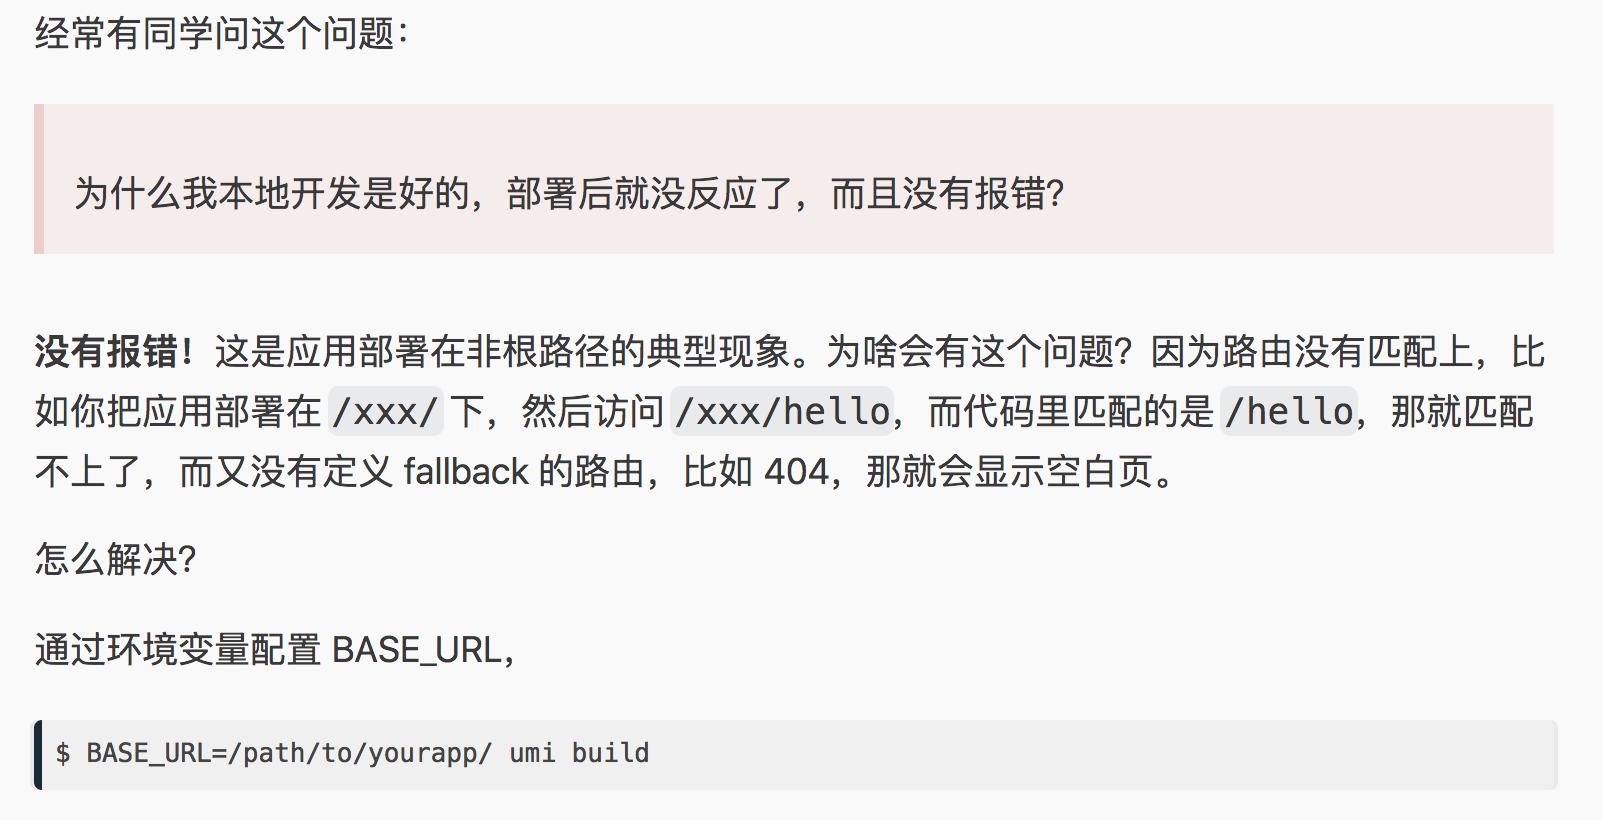The image size is (1602, 820).
Task: Click the pink left border of the blockquote
Action: click(39, 179)
